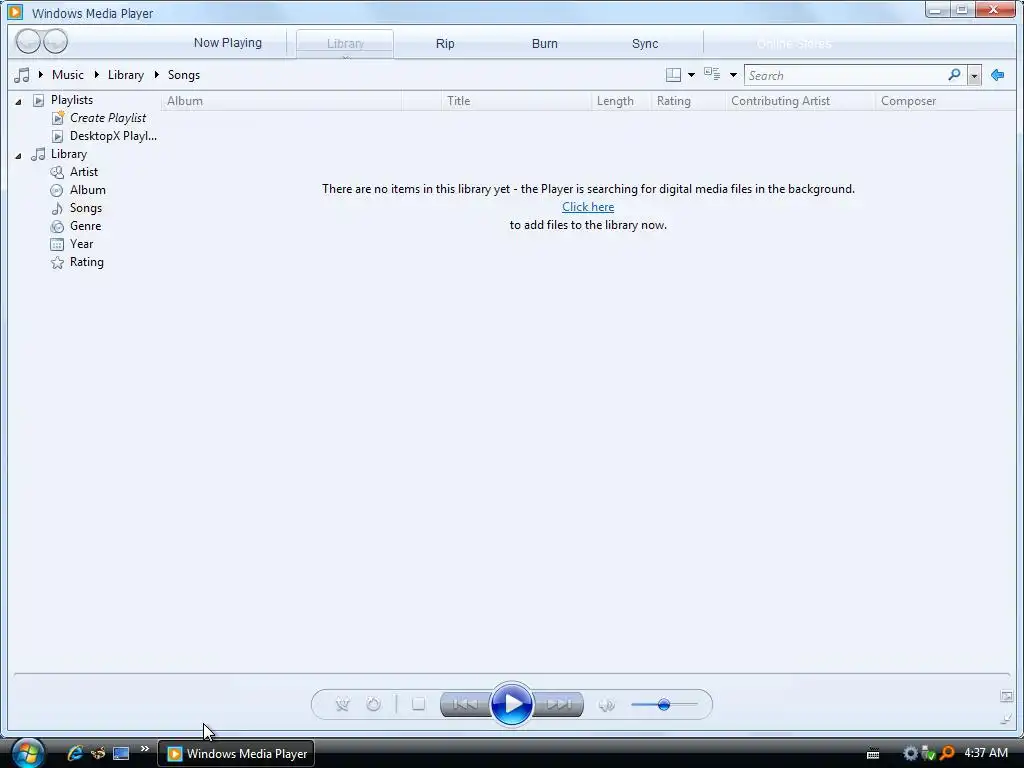Image resolution: width=1024 pixels, height=768 pixels.
Task: Select Music in the breadcrumb
Action: [x=68, y=75]
